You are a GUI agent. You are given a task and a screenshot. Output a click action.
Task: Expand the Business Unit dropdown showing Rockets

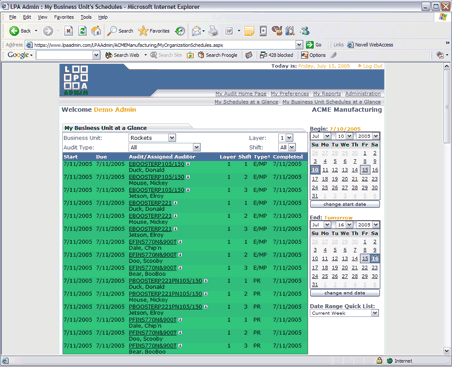click(172, 138)
